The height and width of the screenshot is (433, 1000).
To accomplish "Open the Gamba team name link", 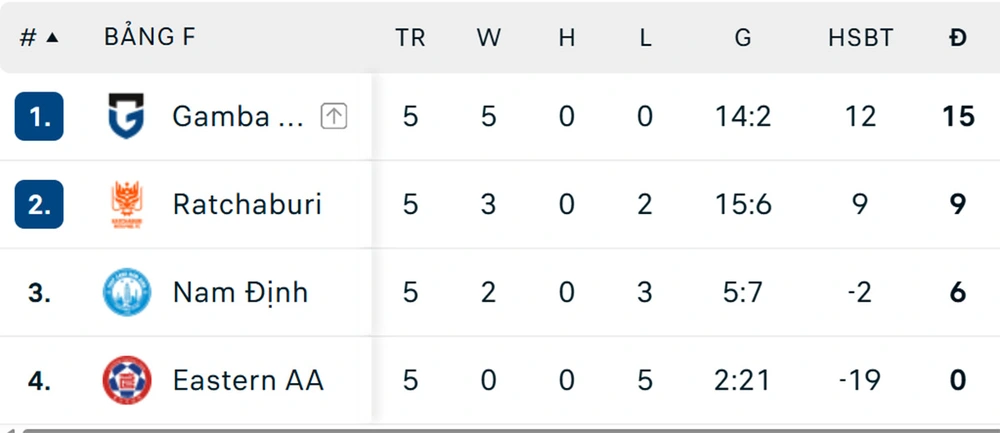I will pyautogui.click(x=238, y=117).
